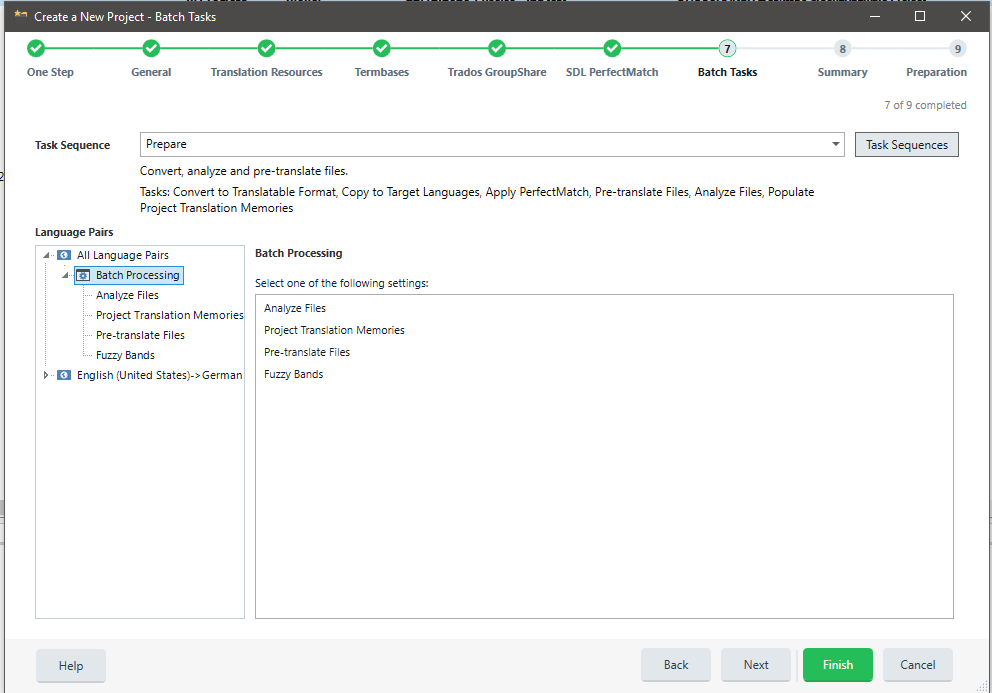Collapse the All Language Pairs node
The image size is (992, 693).
[46, 255]
